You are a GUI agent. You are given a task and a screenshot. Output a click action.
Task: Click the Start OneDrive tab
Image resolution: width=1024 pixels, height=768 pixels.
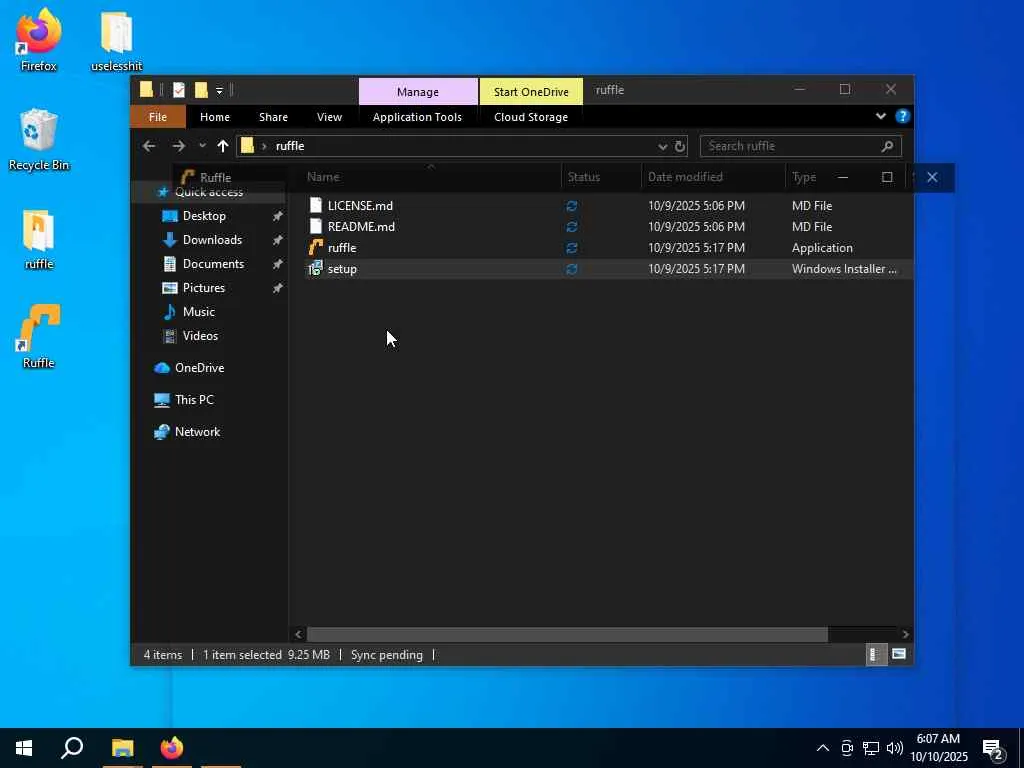point(531,91)
